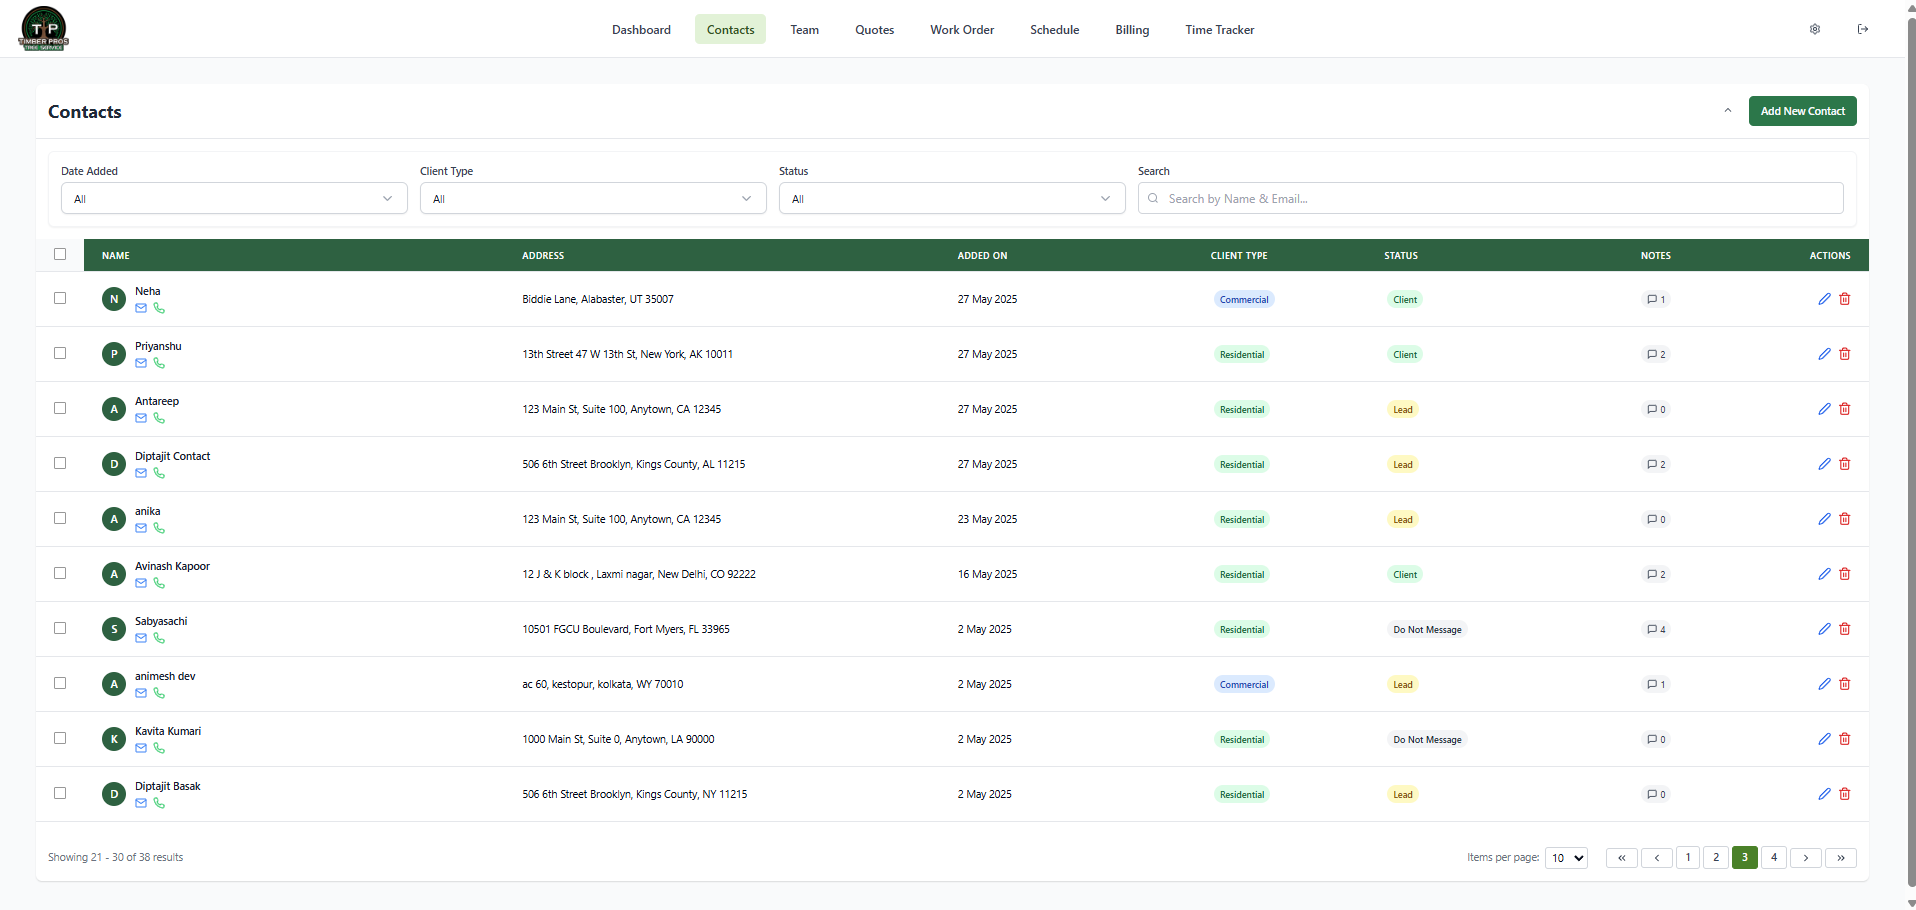Screen dimensions: 1916x910
Task: Click the Search by Name & Email field
Action: point(1490,198)
